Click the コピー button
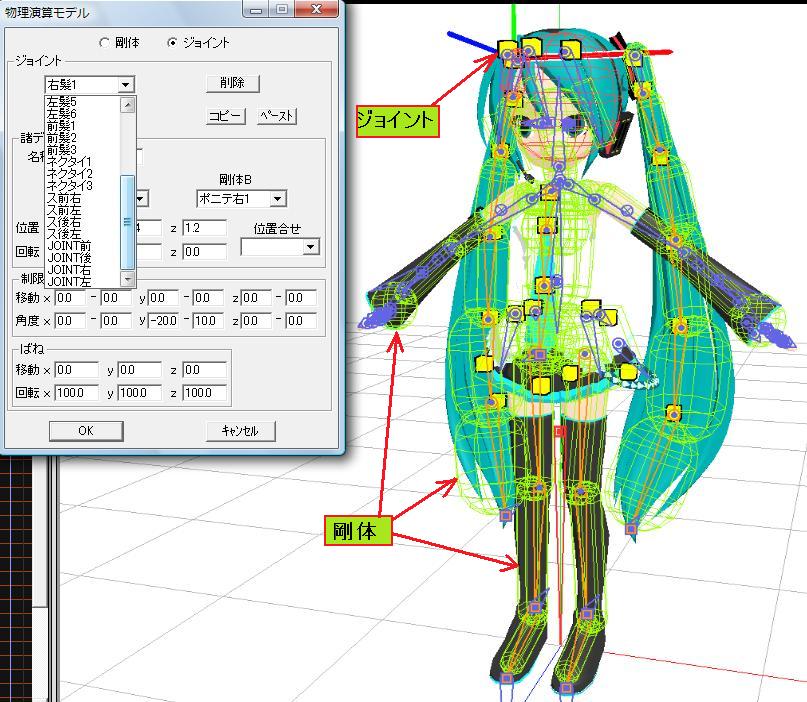 pos(225,116)
